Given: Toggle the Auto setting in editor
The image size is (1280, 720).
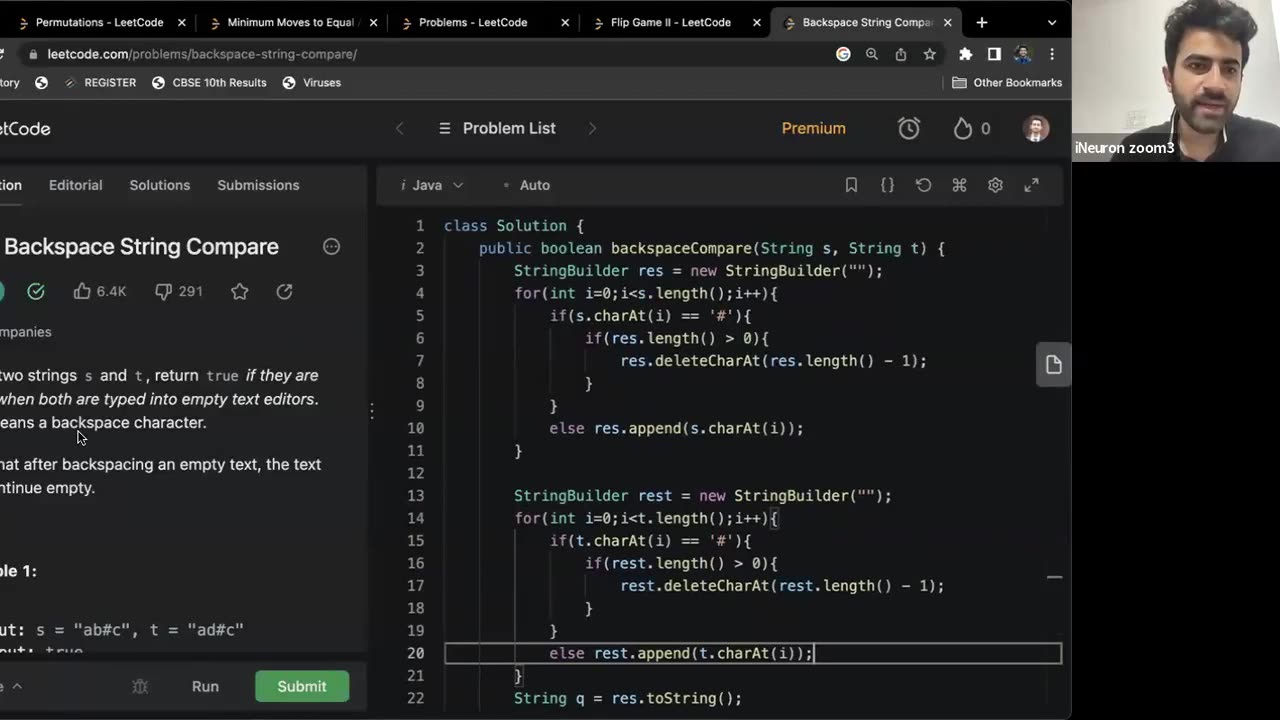Looking at the screenshot, I should tap(526, 185).
